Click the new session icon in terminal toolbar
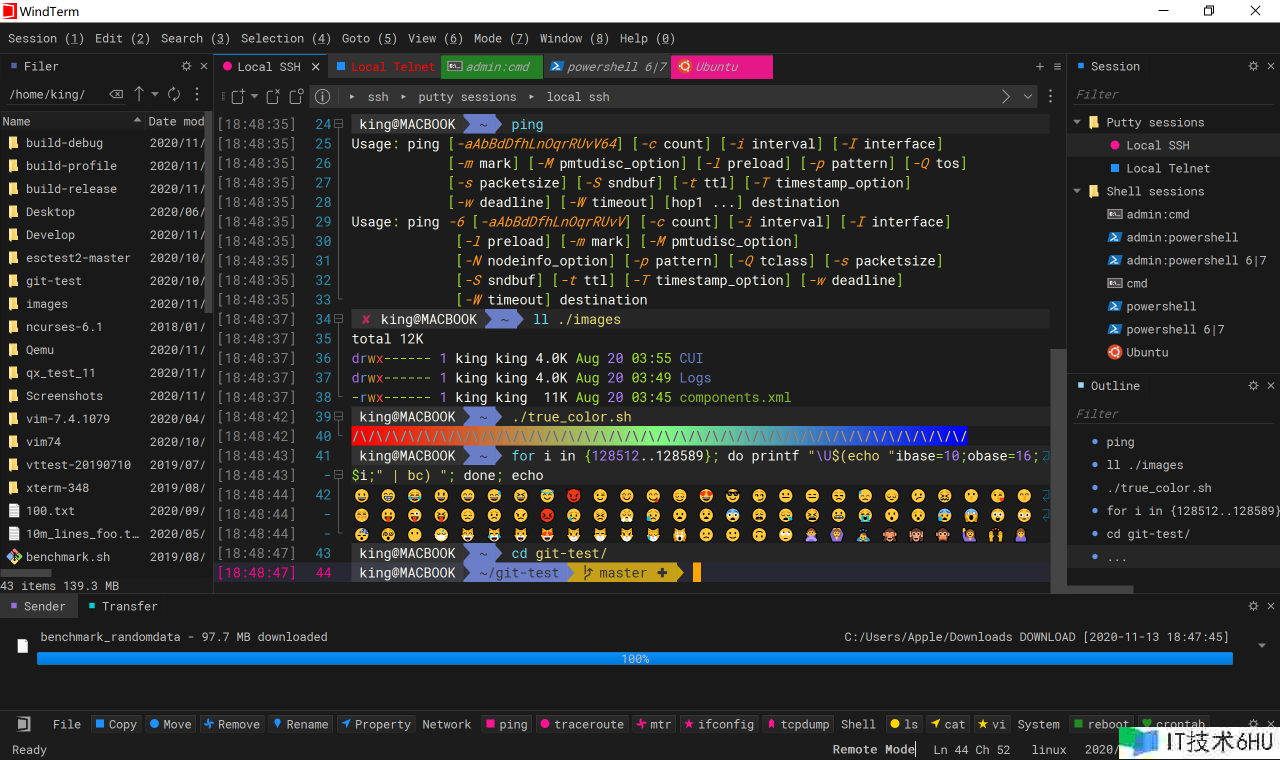The height and width of the screenshot is (760, 1280). pos(238,97)
